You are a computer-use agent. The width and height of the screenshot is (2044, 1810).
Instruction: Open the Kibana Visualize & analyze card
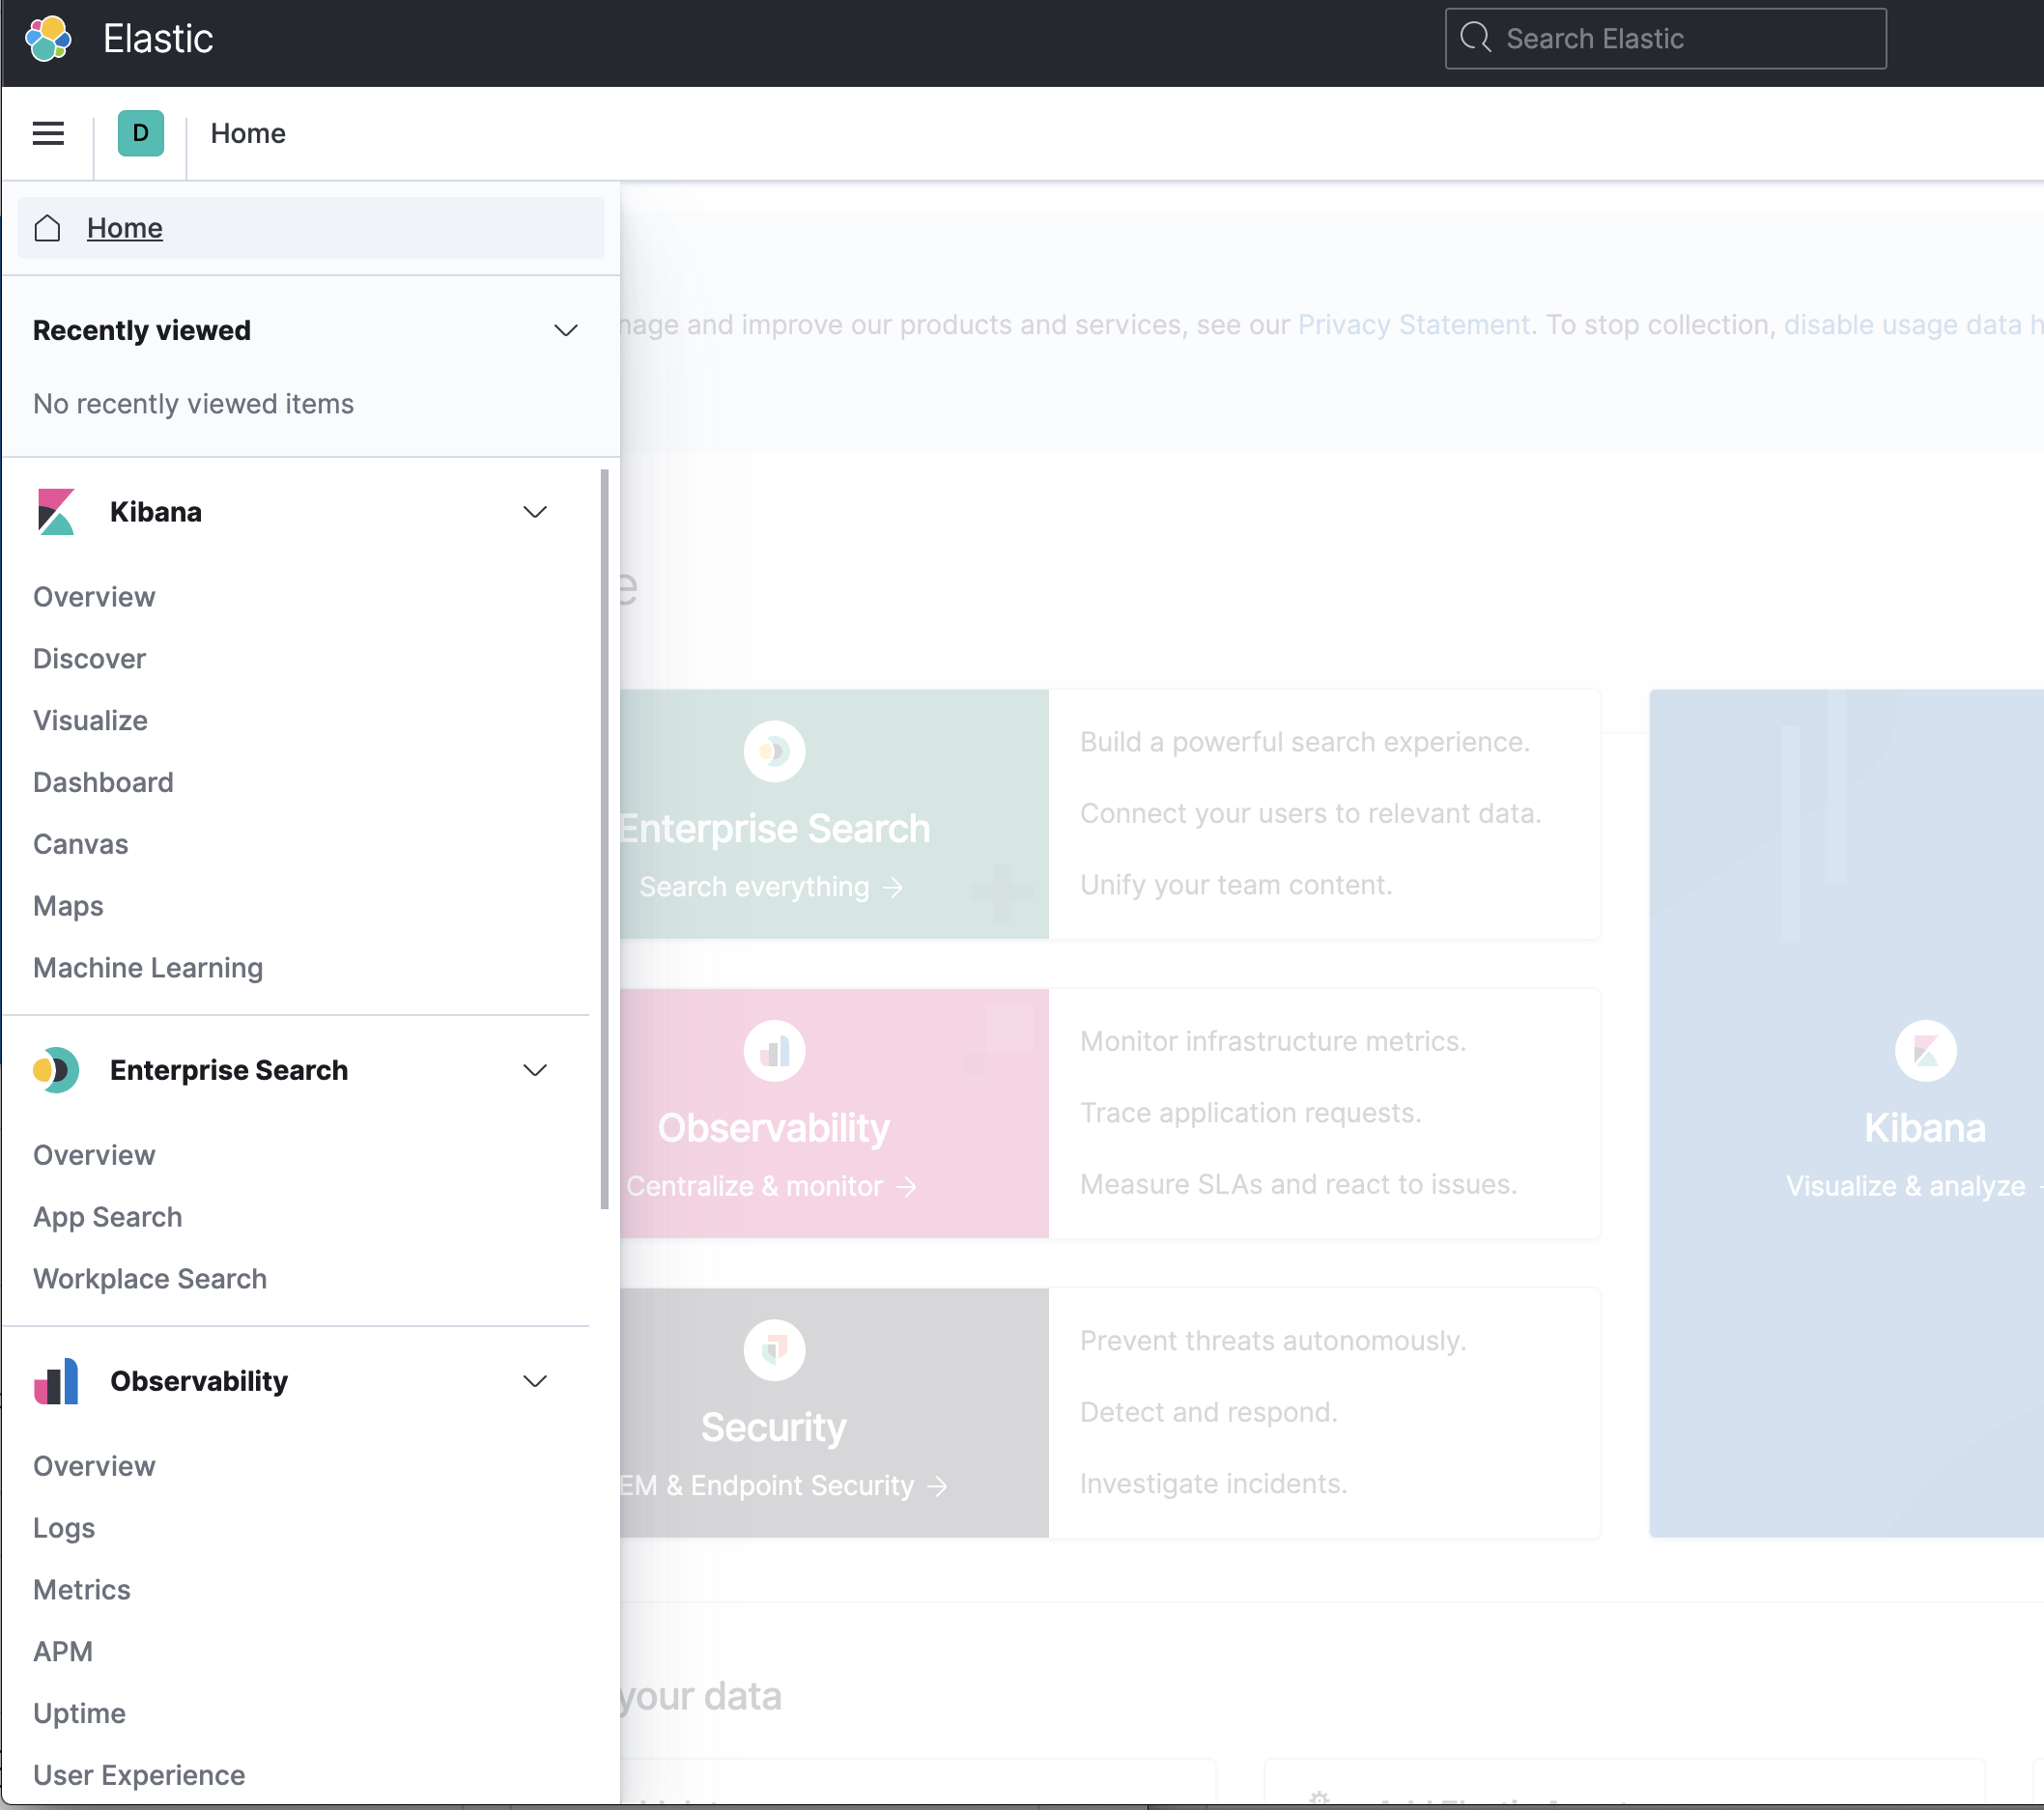click(1846, 1113)
